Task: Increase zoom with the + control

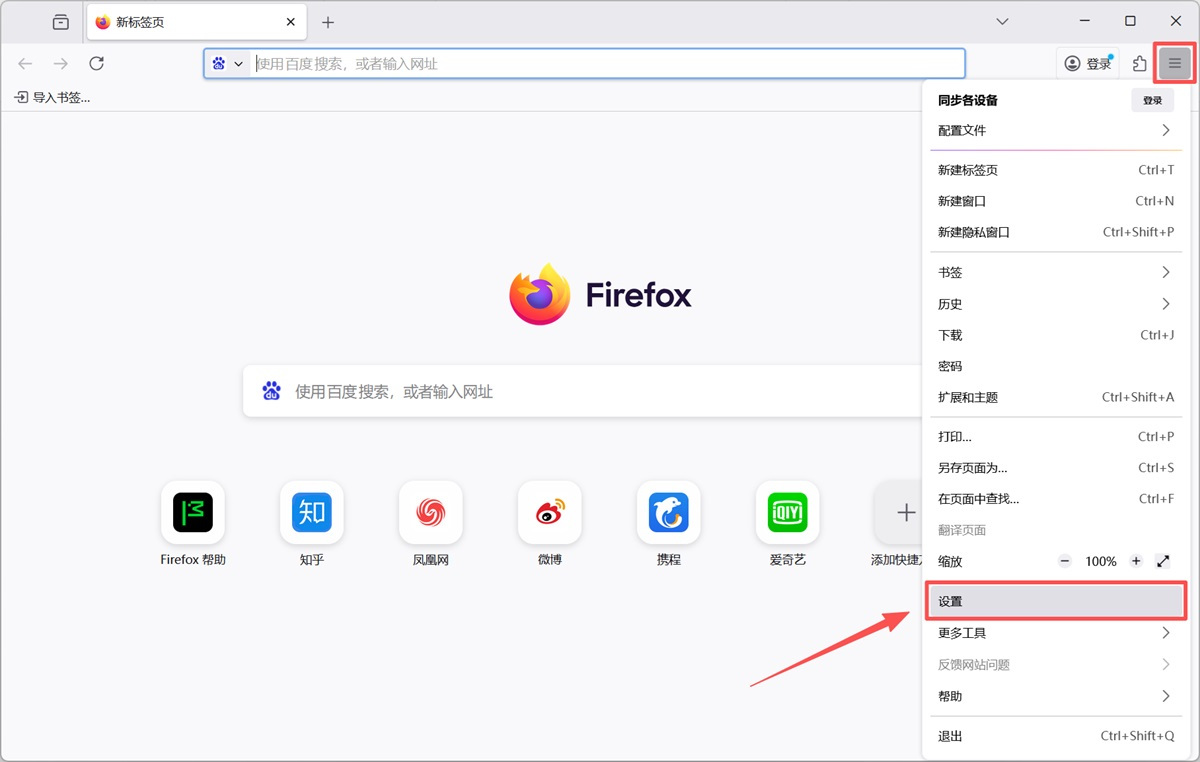Action: pyautogui.click(x=1135, y=561)
